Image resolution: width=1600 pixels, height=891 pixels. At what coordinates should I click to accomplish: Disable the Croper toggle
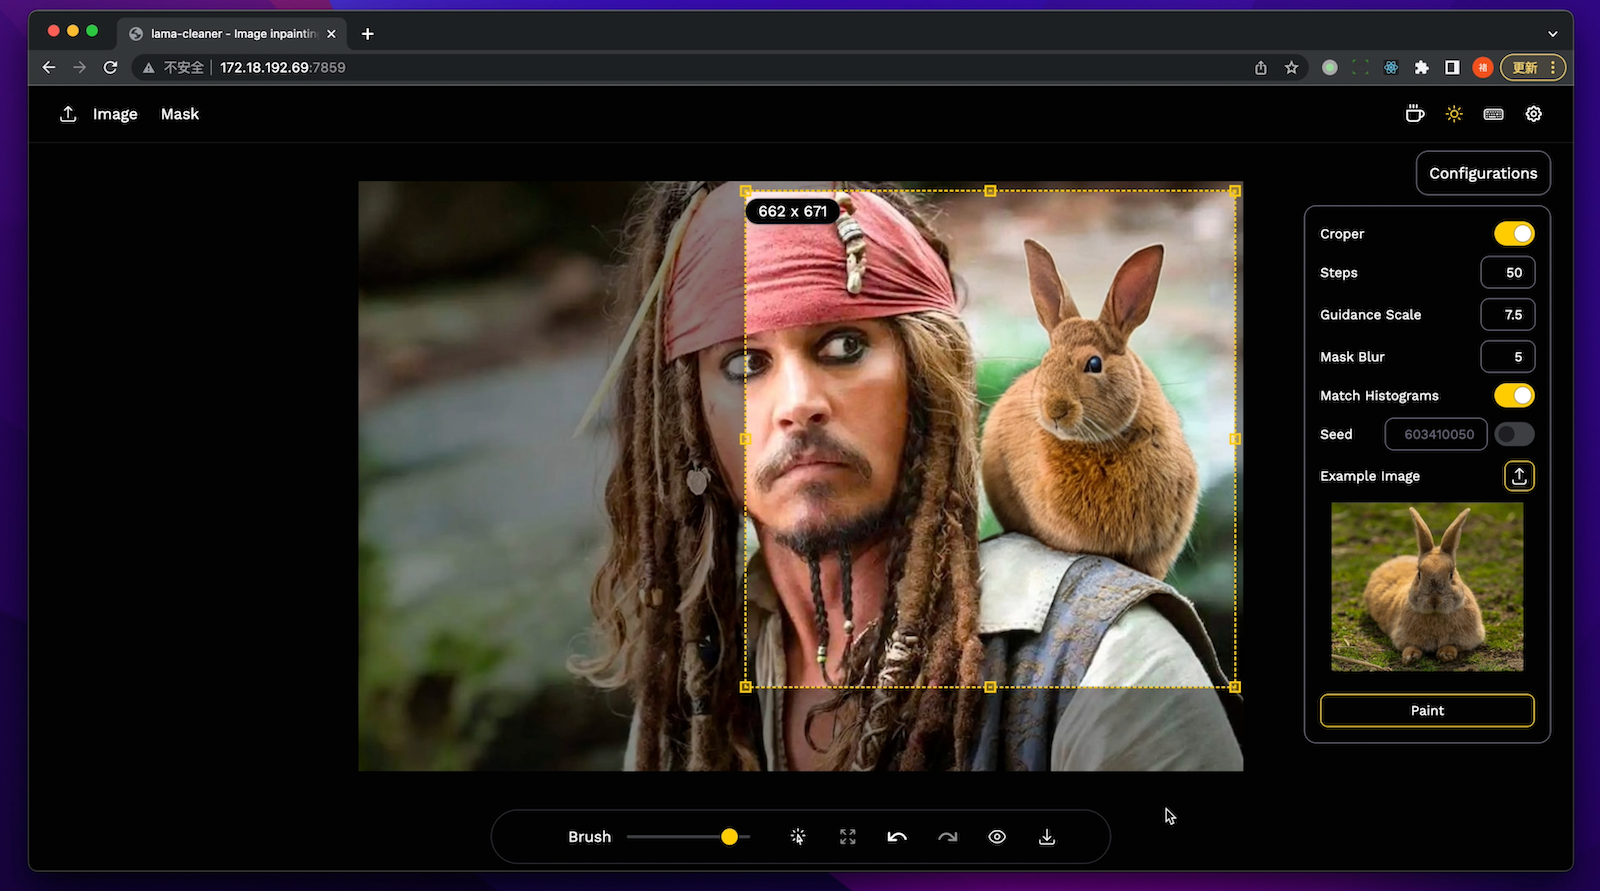coord(1514,233)
